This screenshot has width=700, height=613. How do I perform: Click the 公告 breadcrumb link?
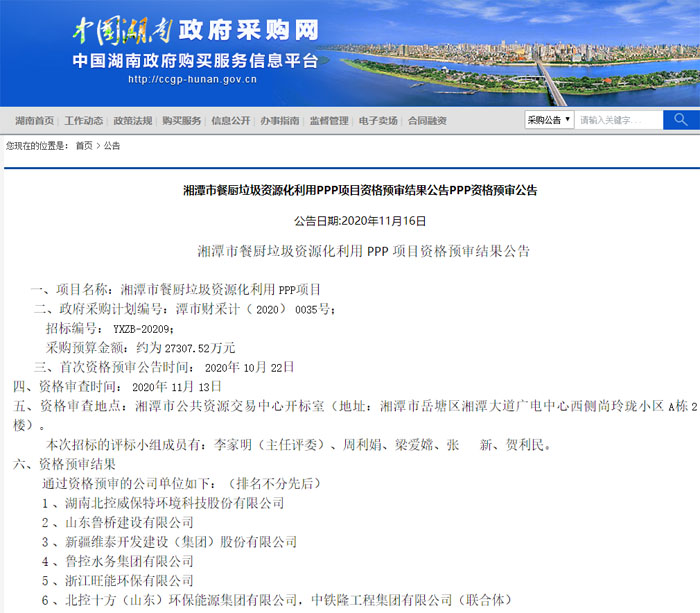[x=112, y=146]
